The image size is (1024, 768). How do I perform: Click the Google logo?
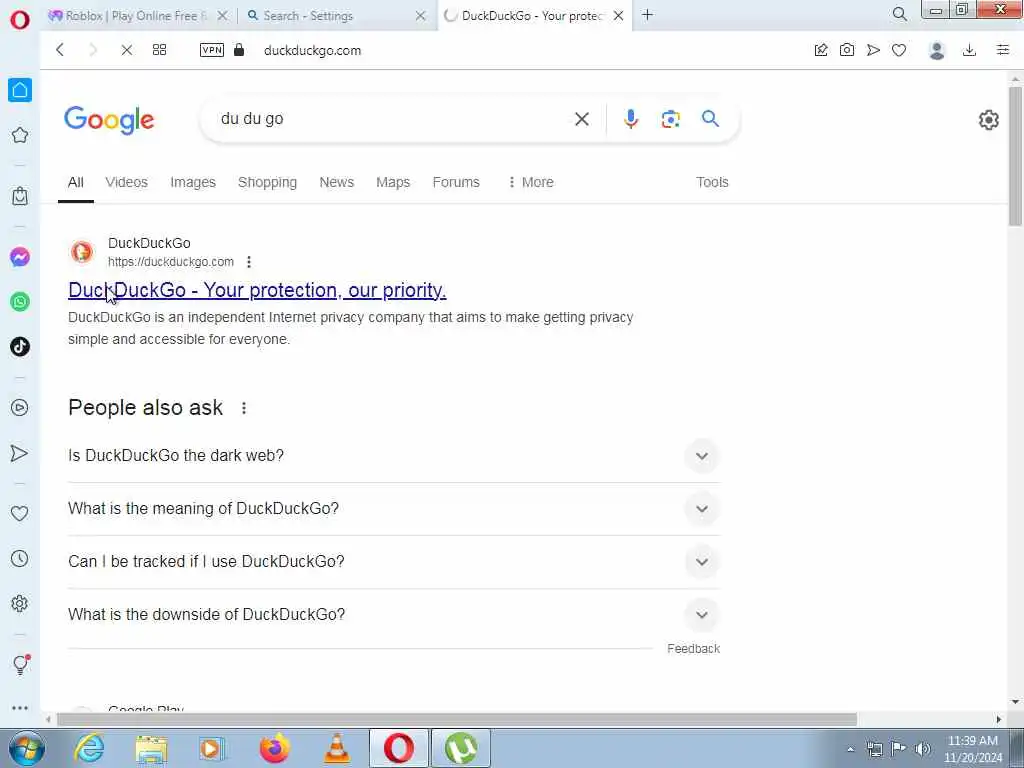pos(109,120)
